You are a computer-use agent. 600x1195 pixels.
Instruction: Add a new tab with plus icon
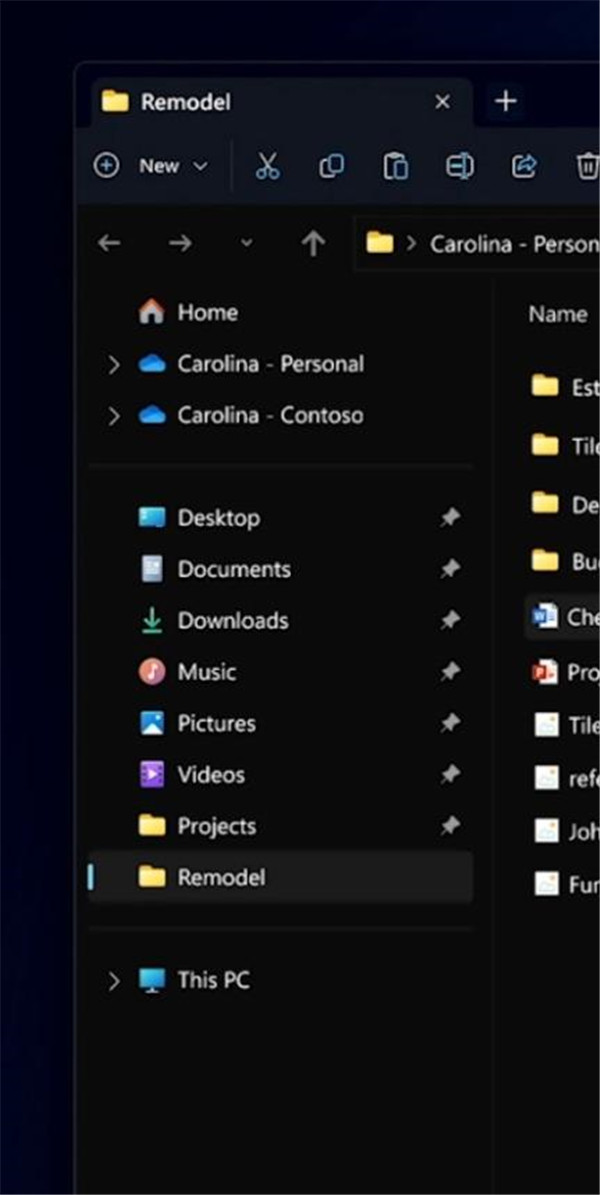tap(506, 101)
